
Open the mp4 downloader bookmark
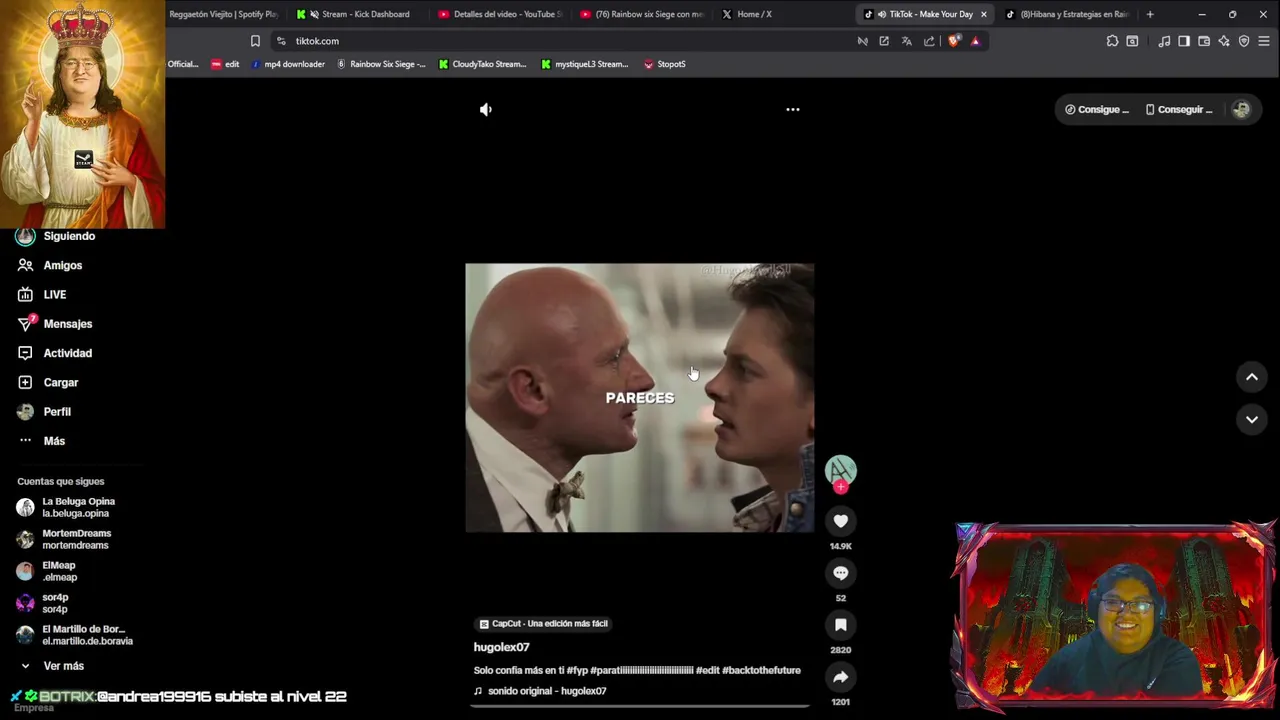[288, 64]
